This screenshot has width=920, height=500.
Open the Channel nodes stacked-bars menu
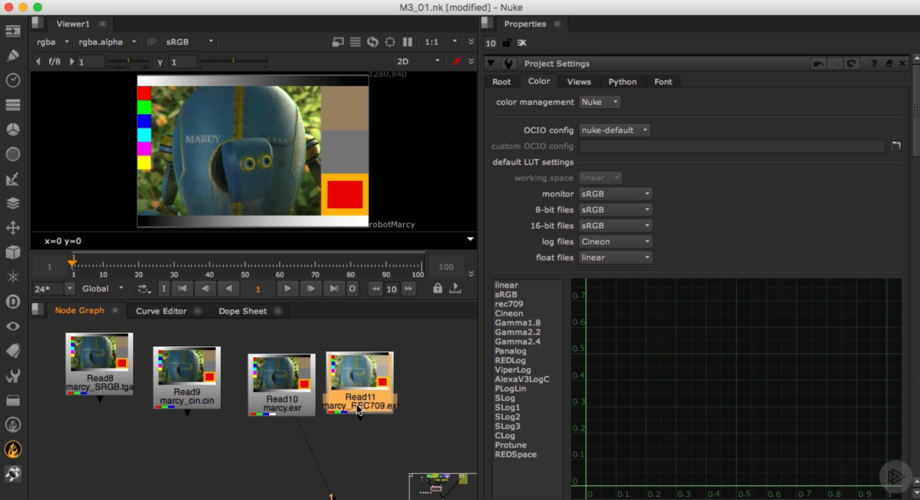pos(13,104)
